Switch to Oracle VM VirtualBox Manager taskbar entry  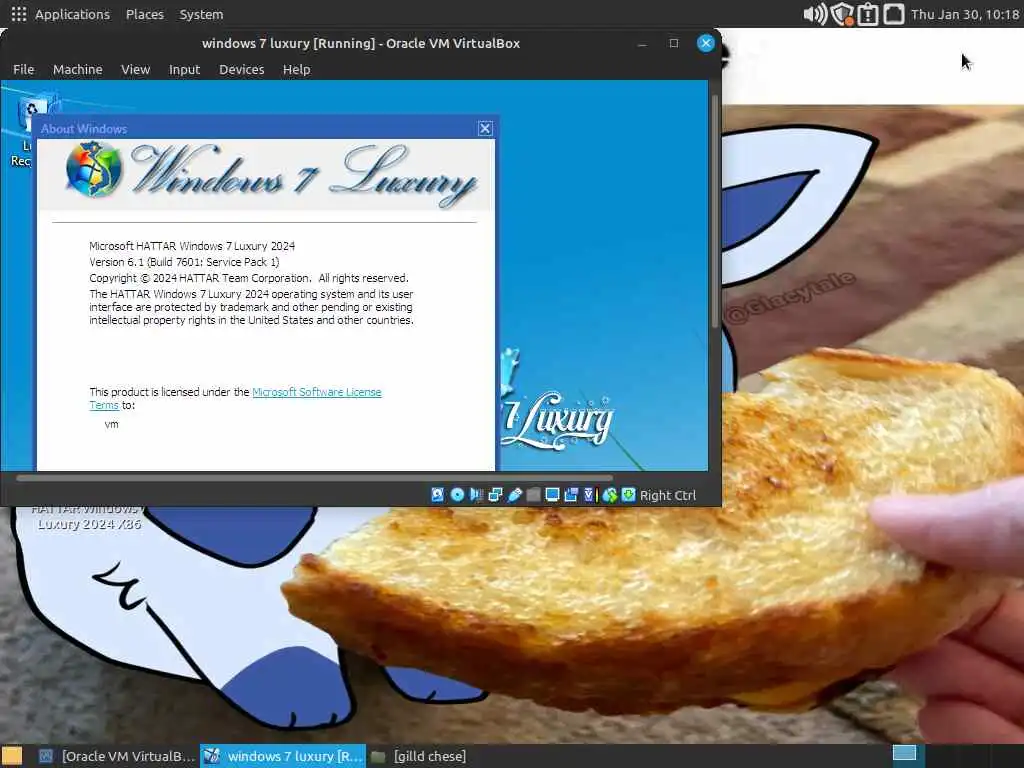point(118,756)
